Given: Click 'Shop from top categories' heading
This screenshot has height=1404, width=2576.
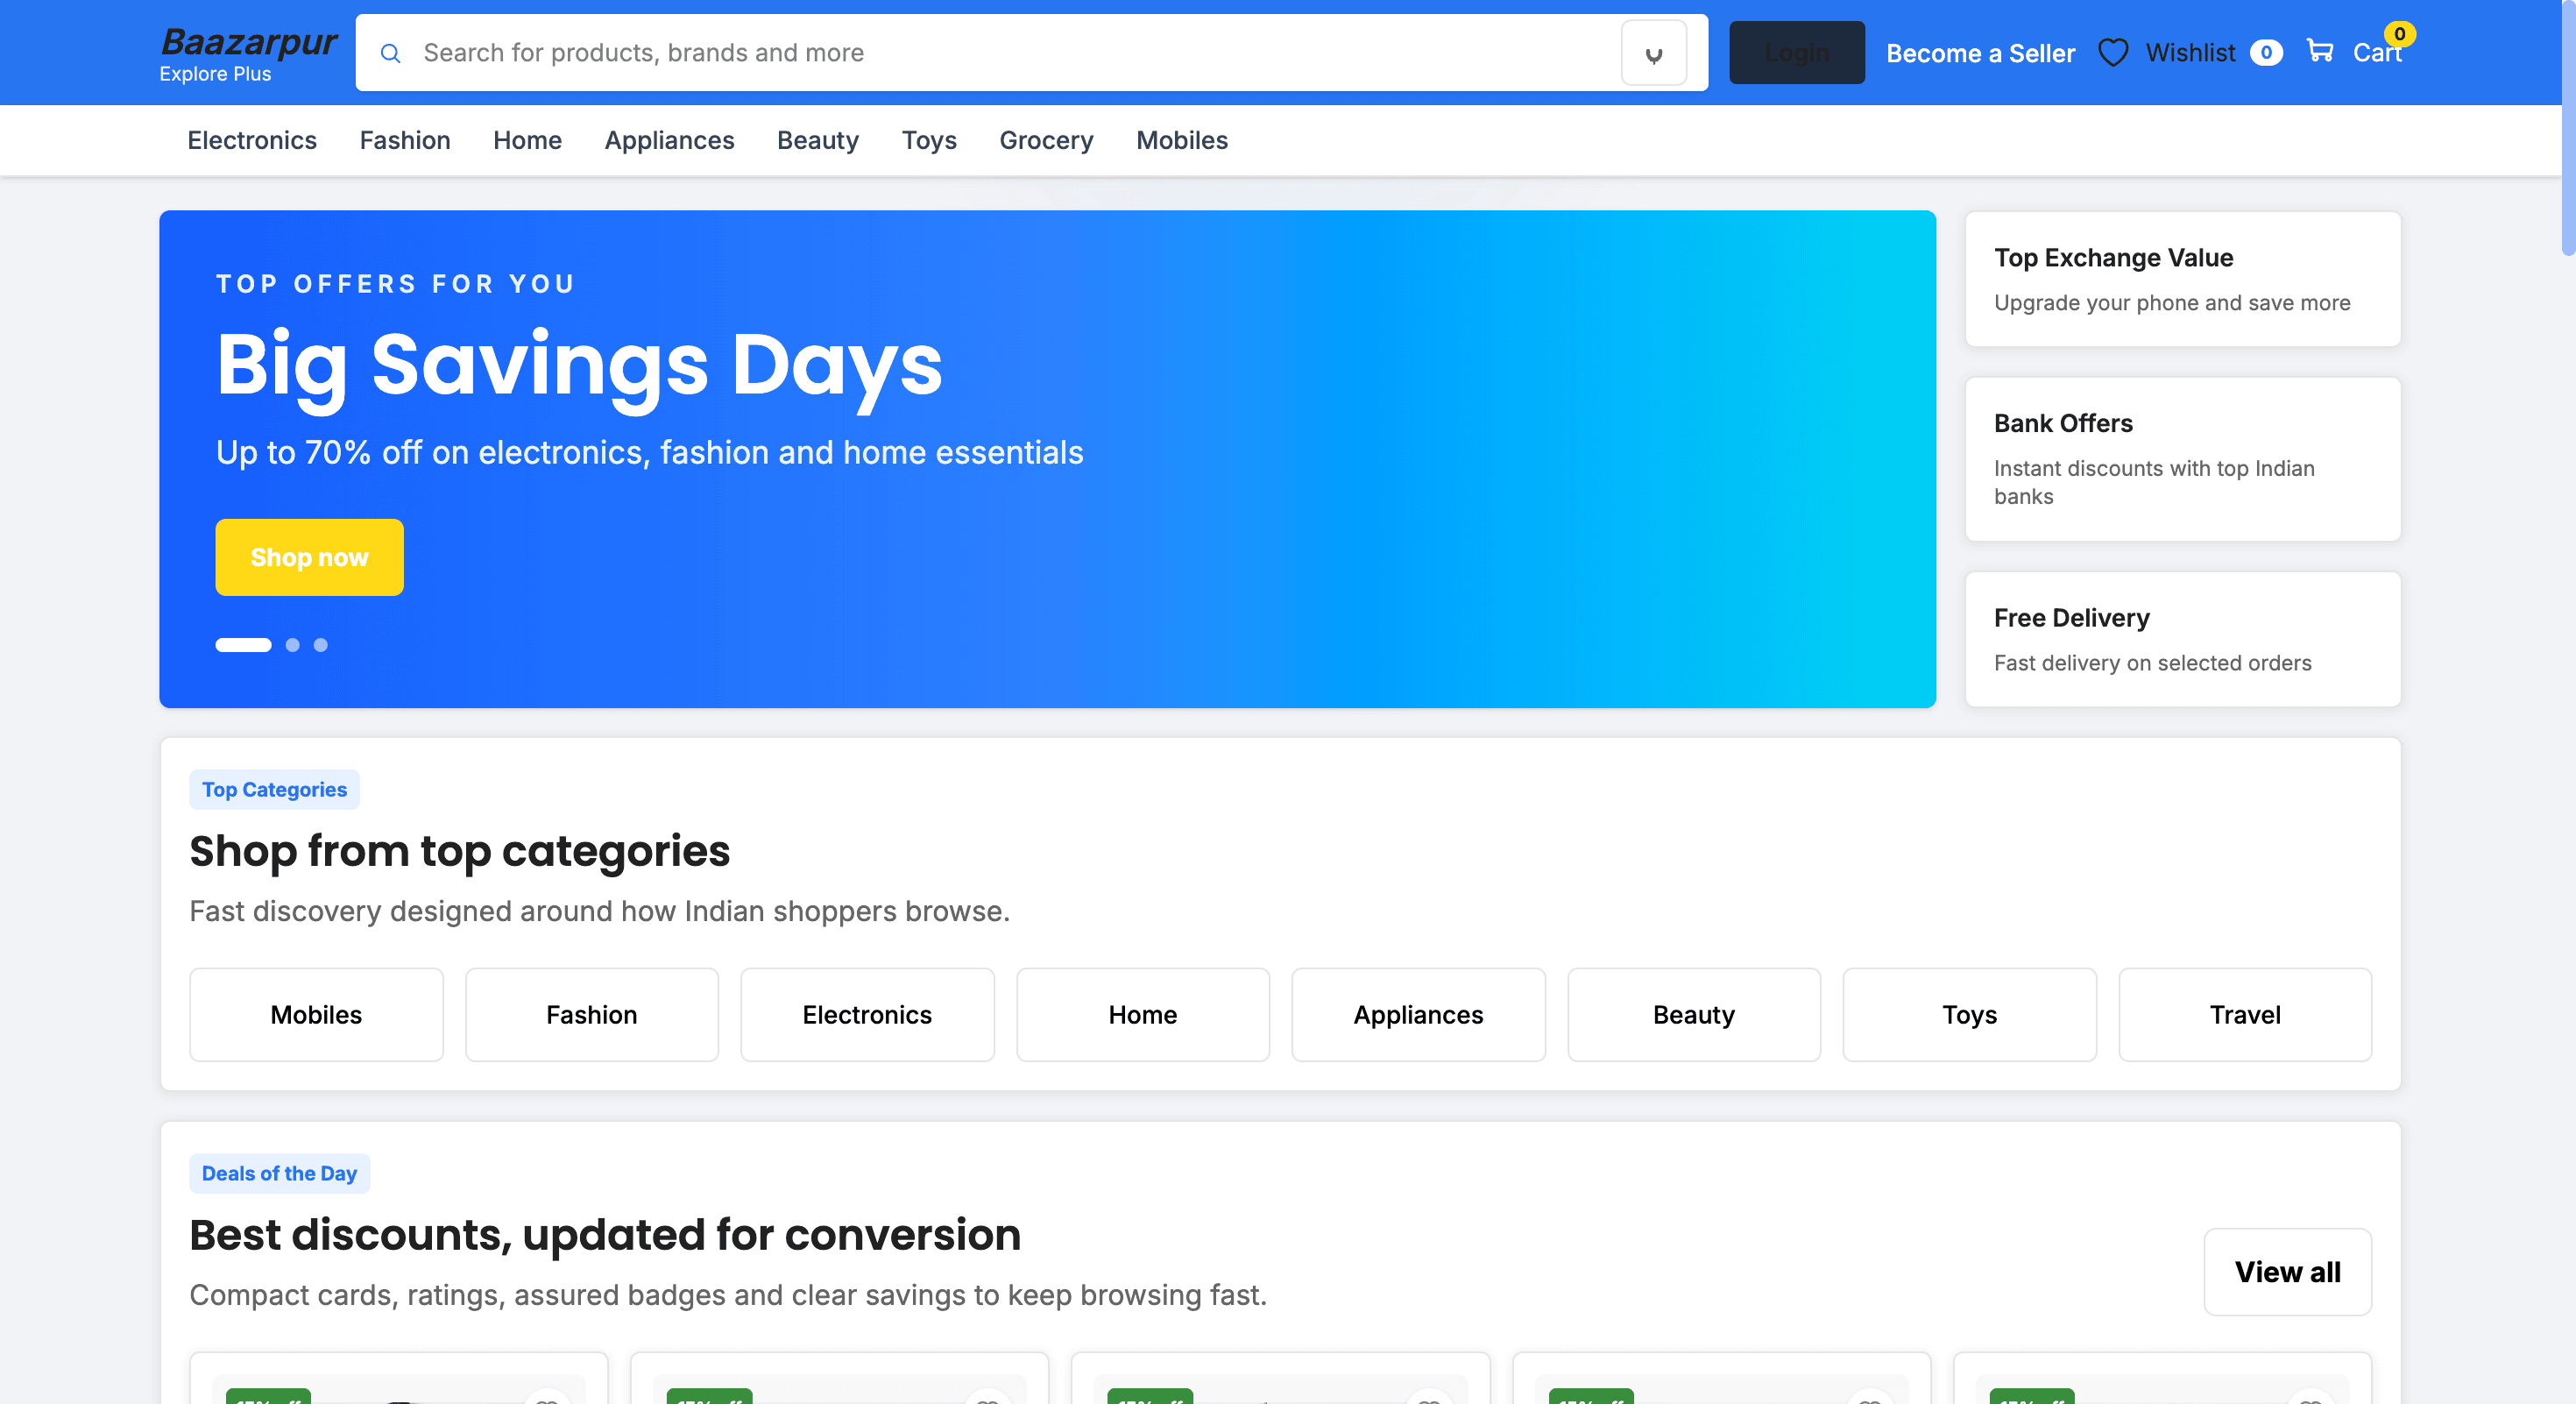Looking at the screenshot, I should click(x=459, y=851).
